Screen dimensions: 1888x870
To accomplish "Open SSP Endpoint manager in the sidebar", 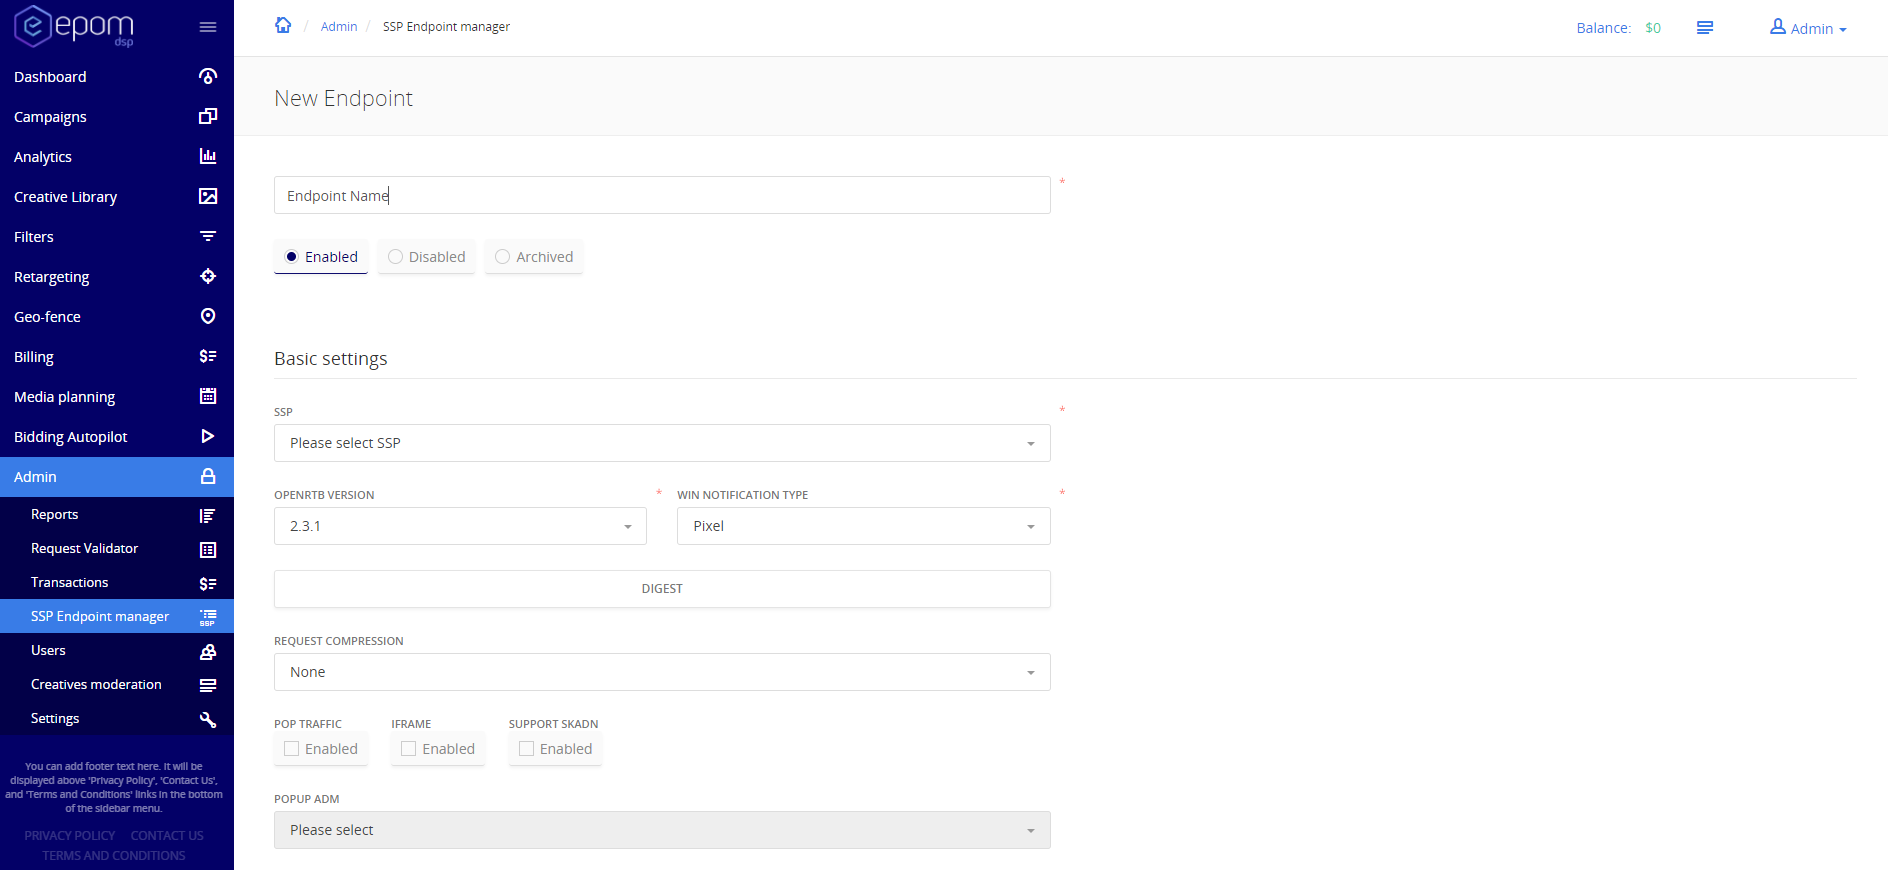I will [117, 617].
